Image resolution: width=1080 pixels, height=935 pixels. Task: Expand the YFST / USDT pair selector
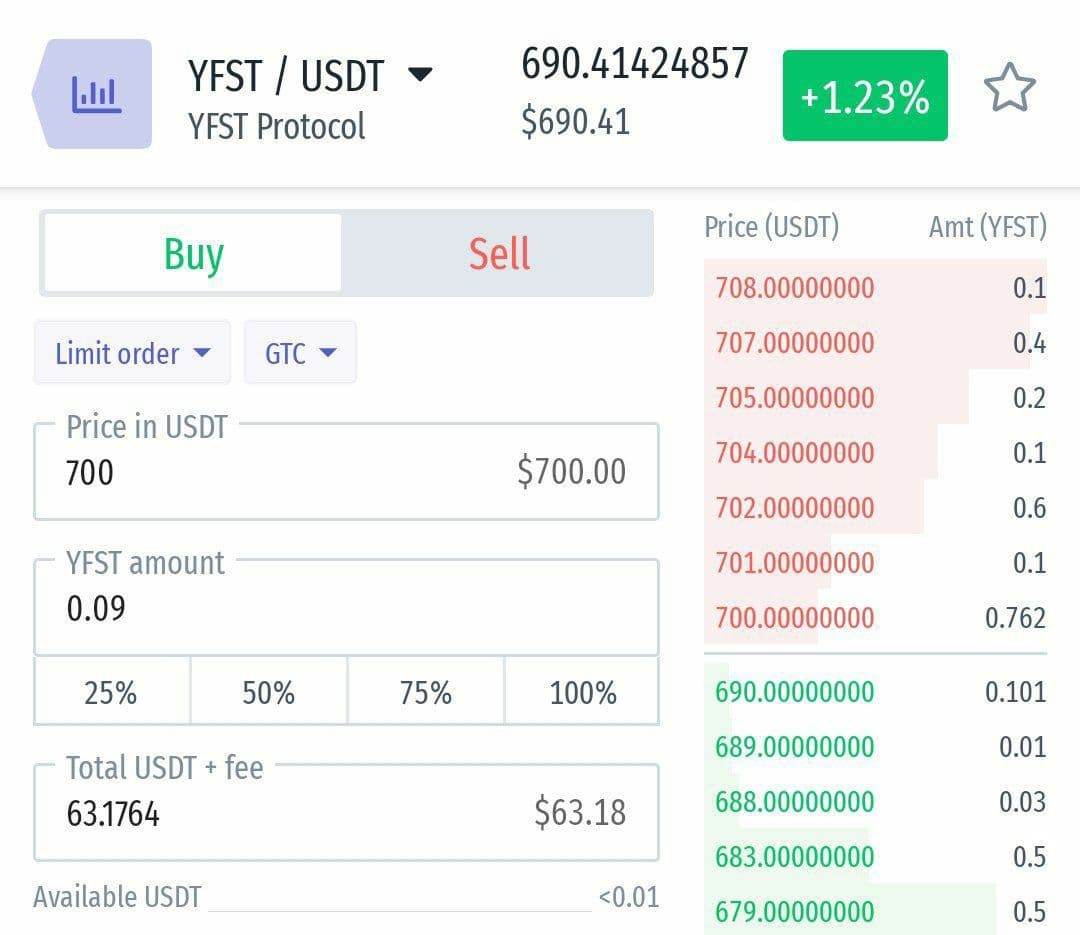[421, 75]
